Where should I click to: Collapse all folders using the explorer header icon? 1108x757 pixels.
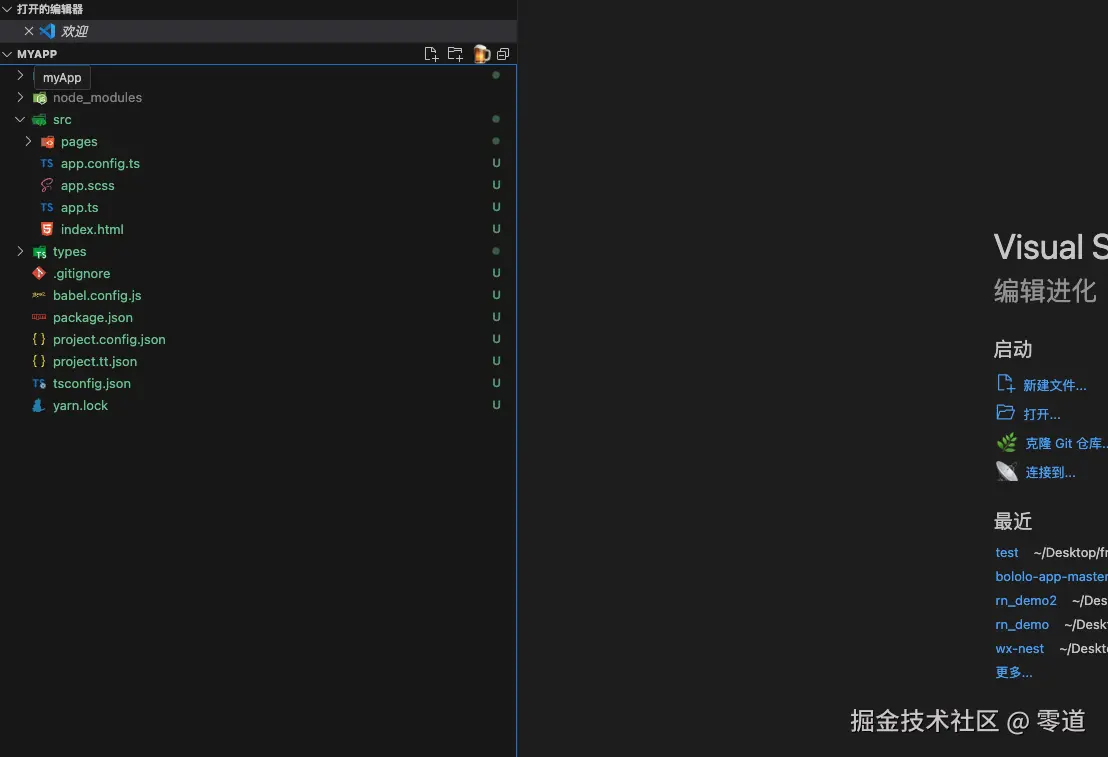pos(503,54)
